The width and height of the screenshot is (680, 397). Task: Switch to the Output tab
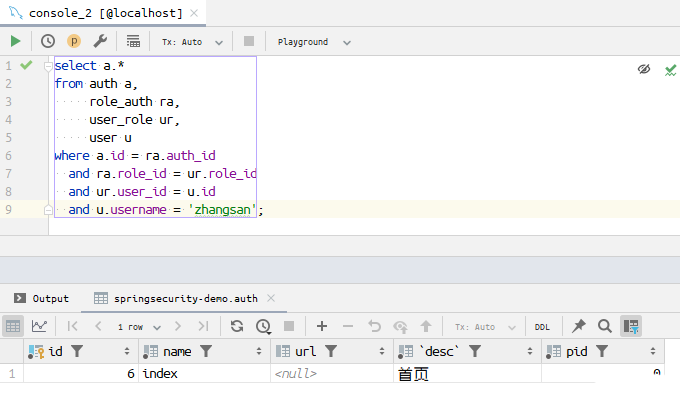coord(42,299)
